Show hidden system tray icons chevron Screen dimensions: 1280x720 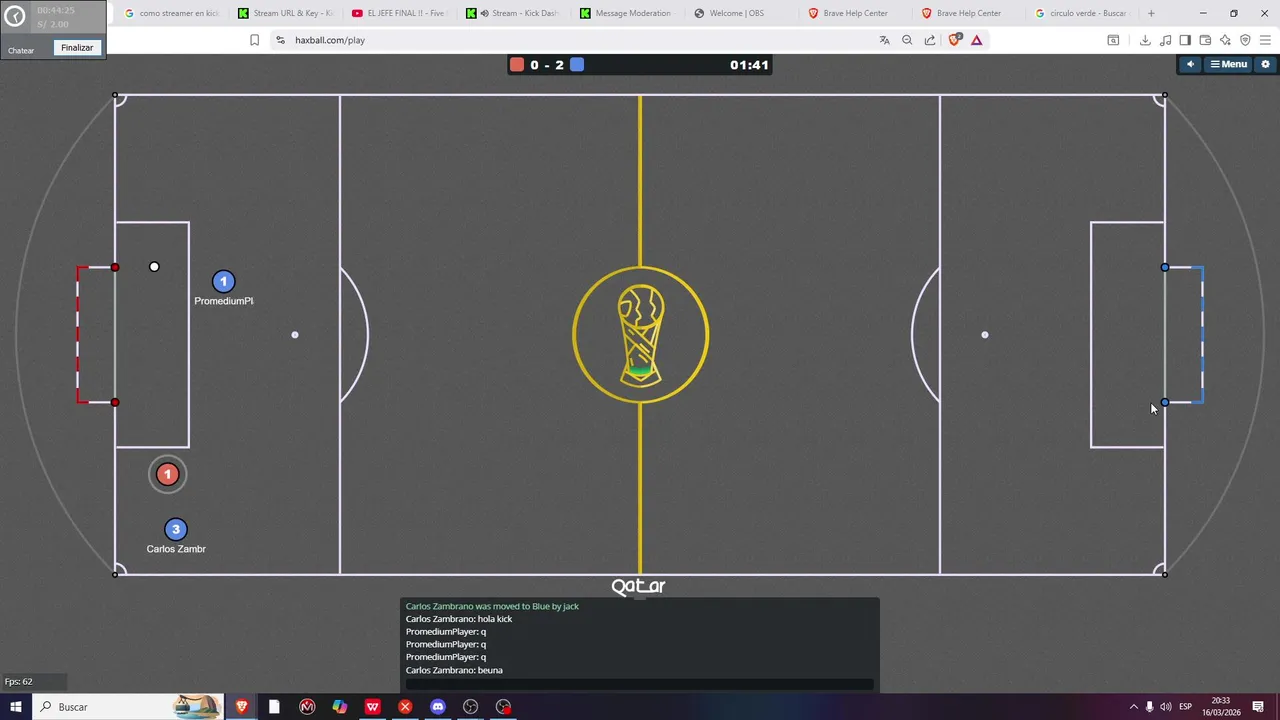[x=1133, y=707]
